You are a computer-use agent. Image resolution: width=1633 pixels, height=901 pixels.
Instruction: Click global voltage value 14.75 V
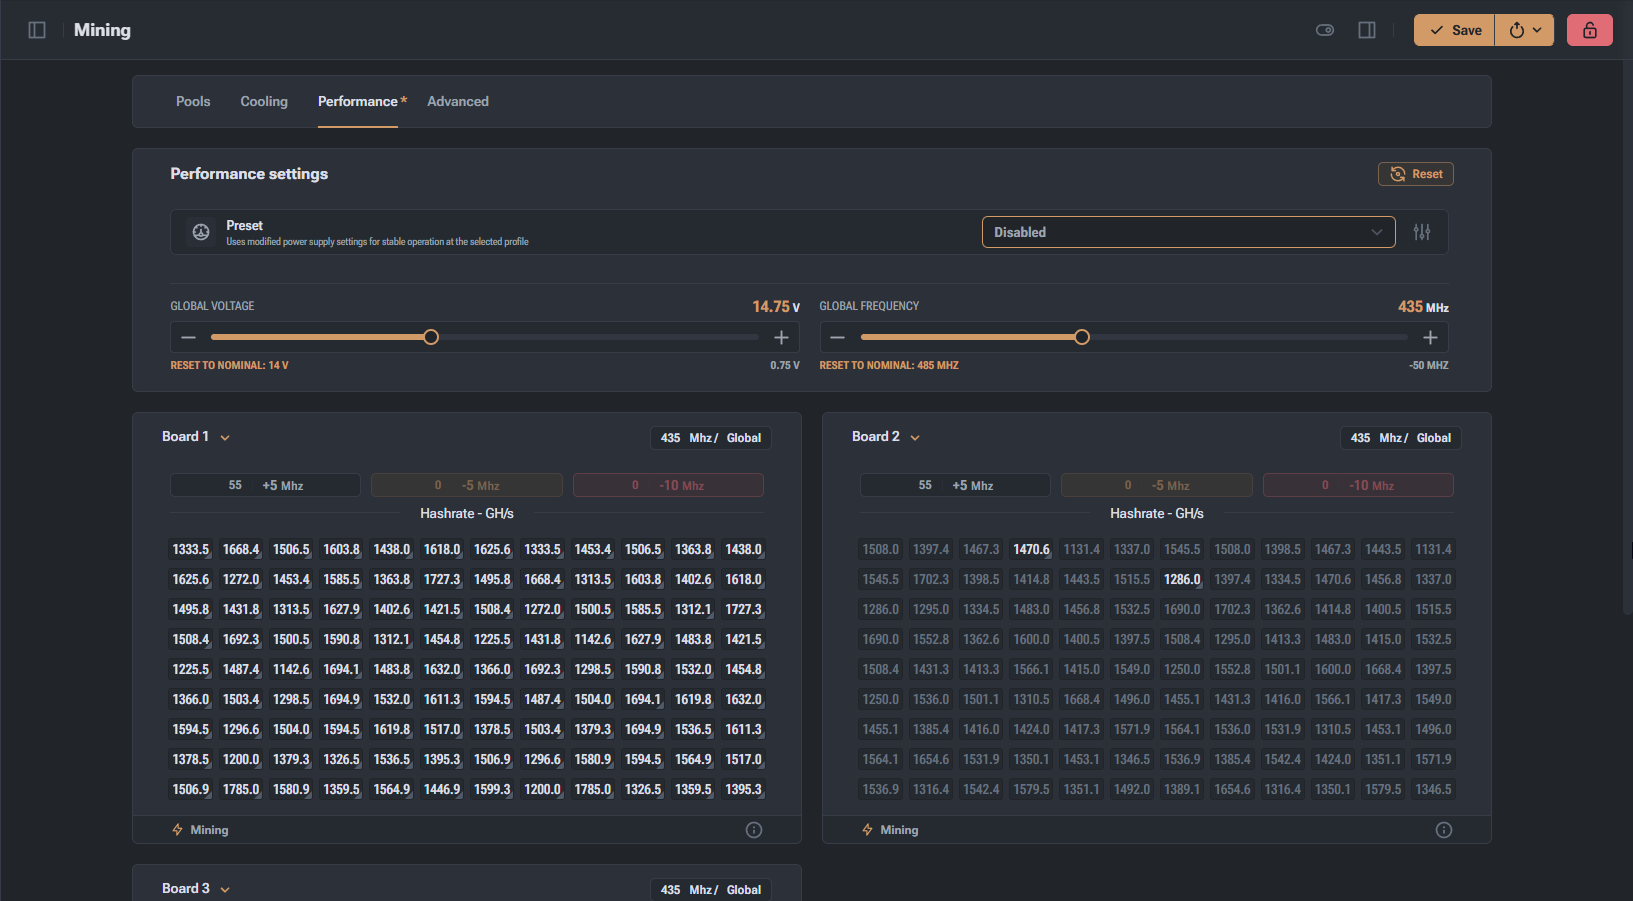pyautogui.click(x=776, y=306)
